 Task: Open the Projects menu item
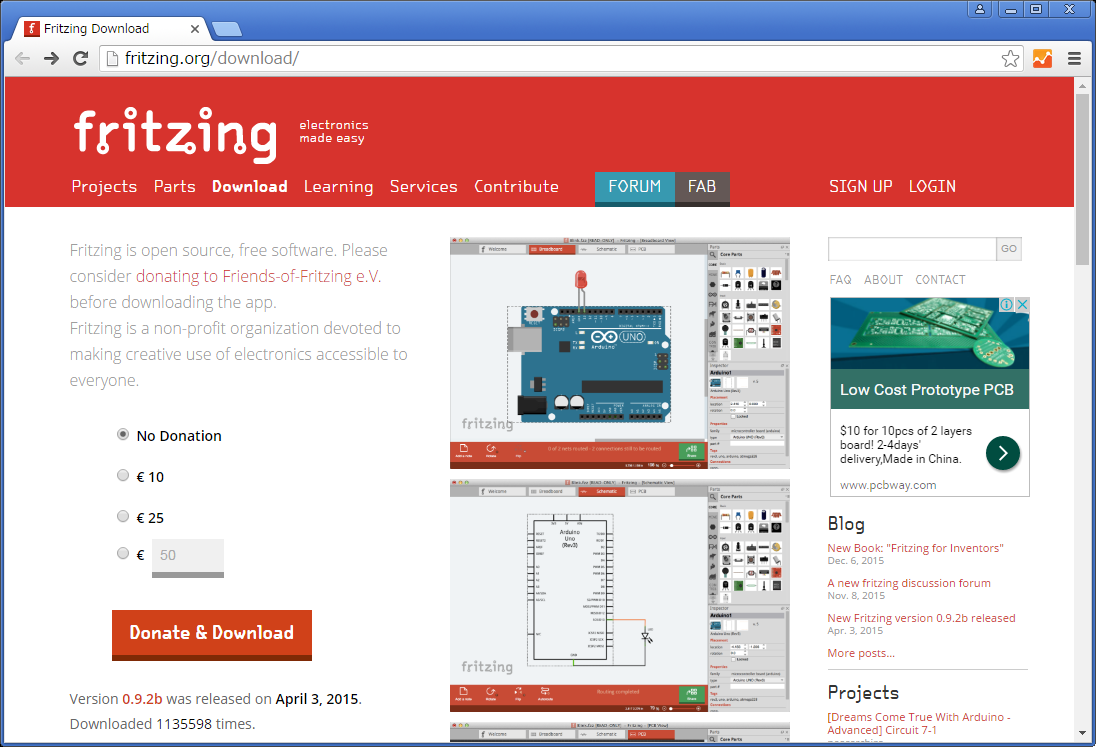point(104,187)
